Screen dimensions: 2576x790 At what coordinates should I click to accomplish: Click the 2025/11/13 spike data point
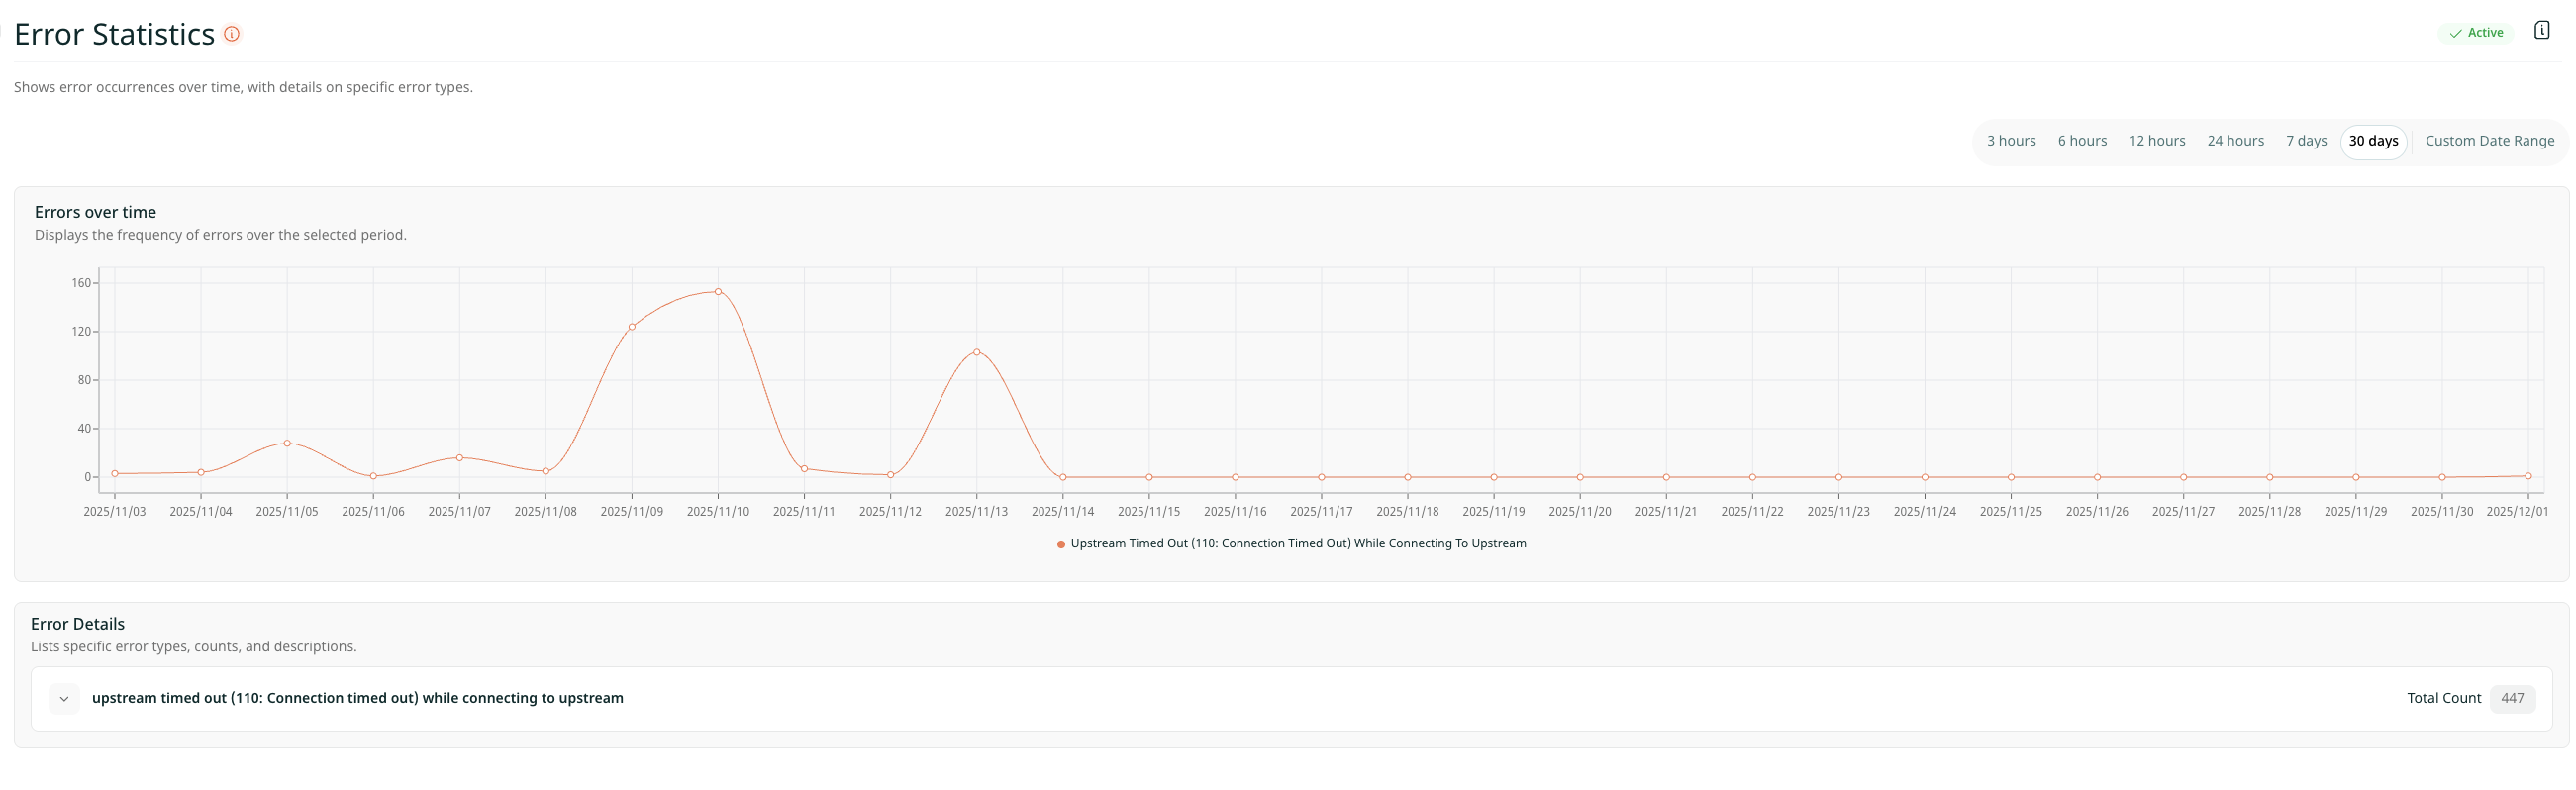(976, 352)
